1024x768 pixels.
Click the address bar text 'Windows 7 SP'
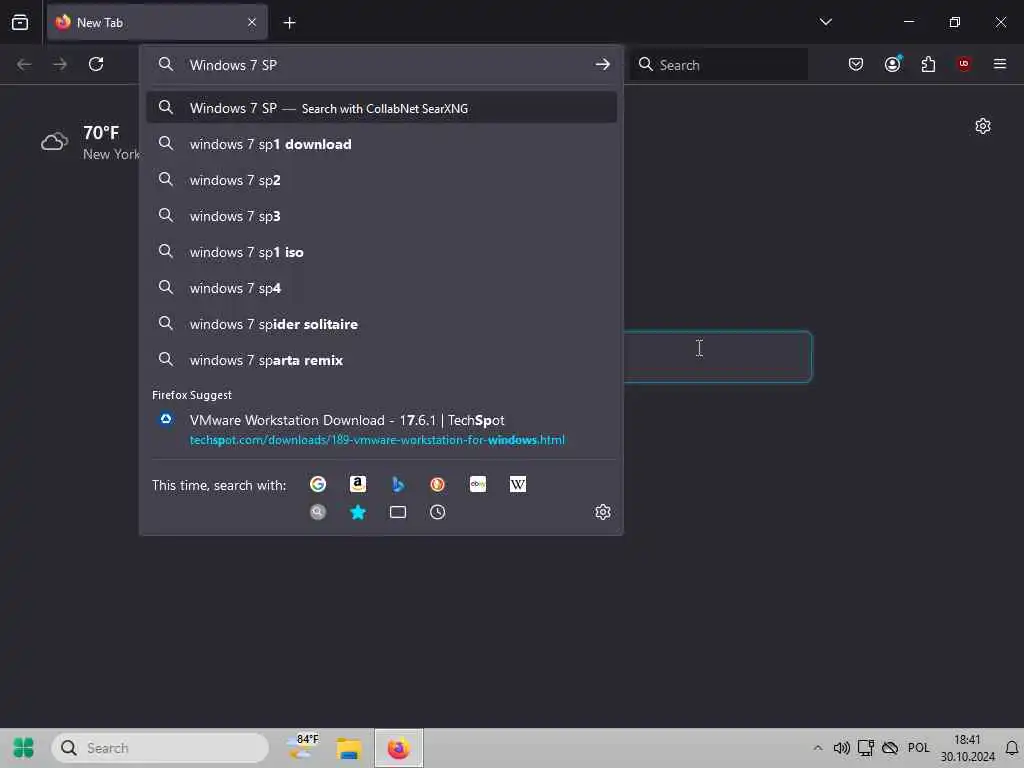(233, 65)
